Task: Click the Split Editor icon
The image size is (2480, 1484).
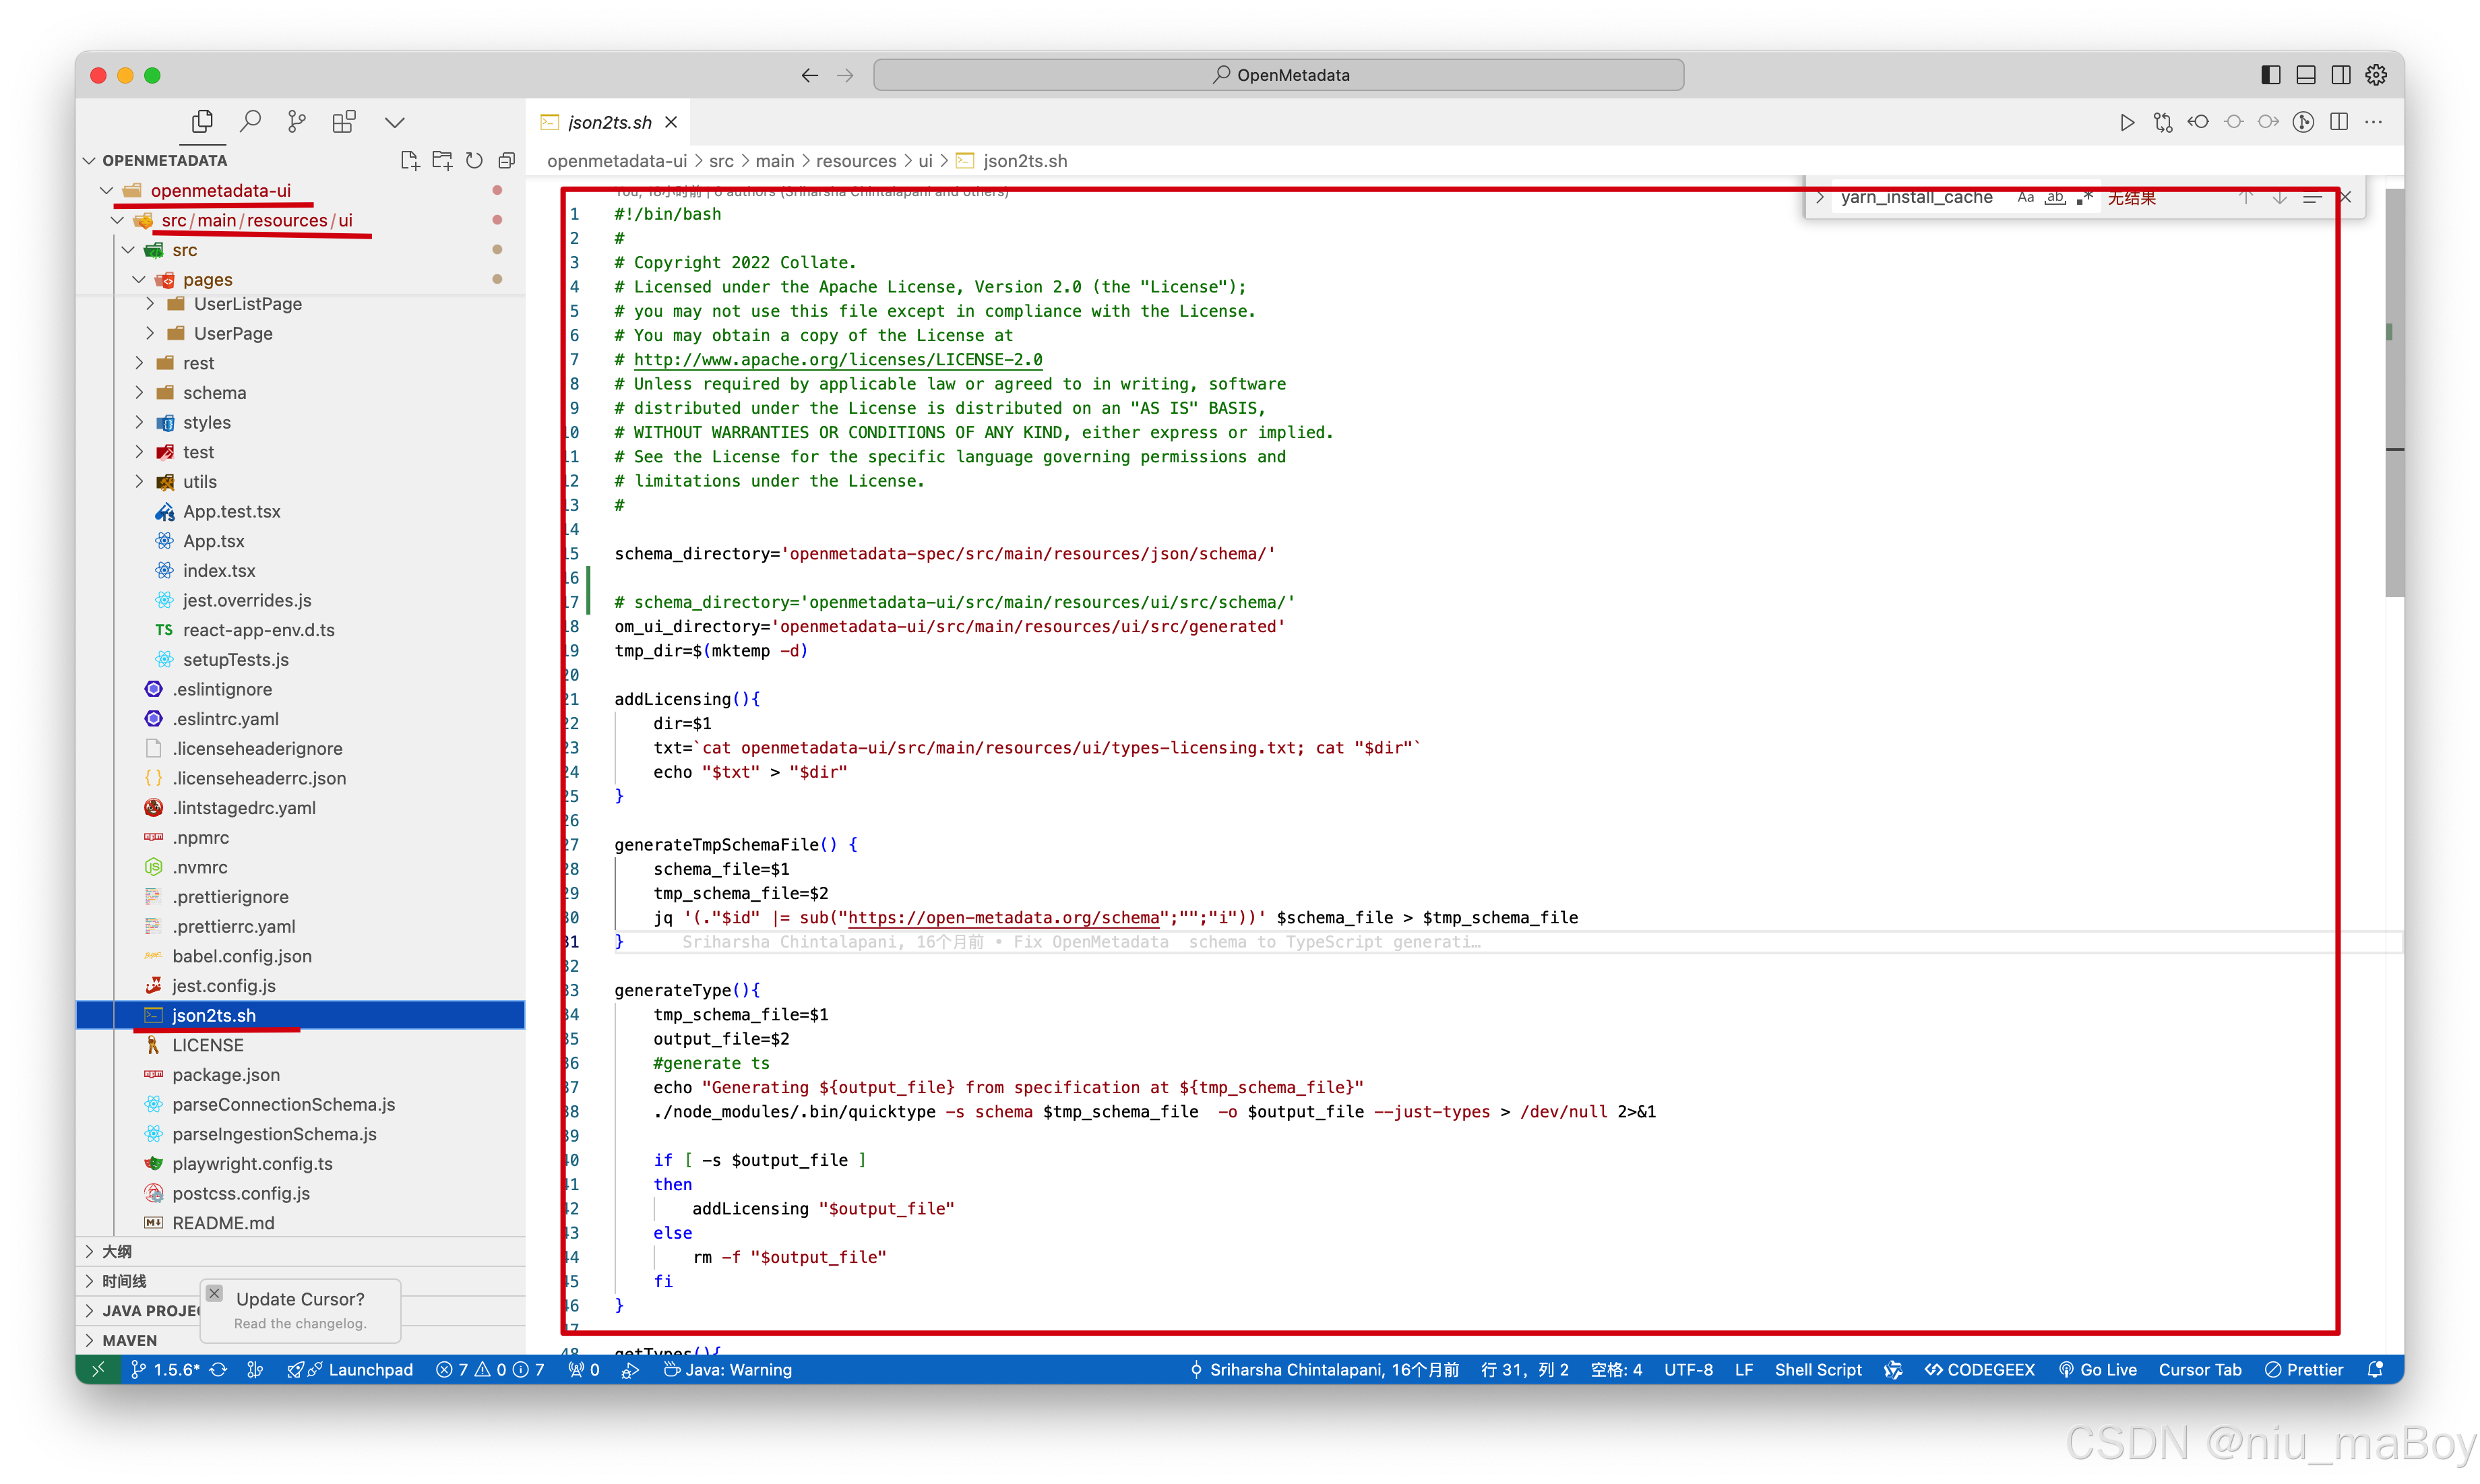Action: click(2339, 122)
